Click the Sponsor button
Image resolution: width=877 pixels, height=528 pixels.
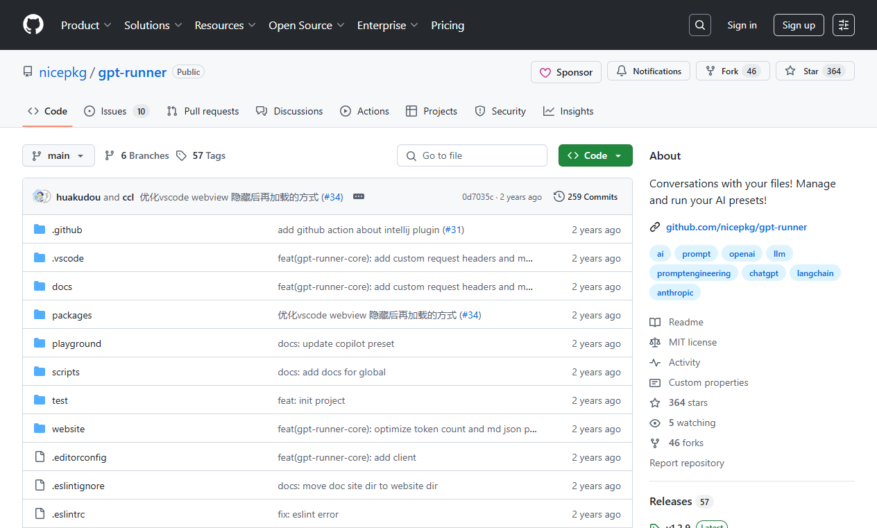coord(566,72)
